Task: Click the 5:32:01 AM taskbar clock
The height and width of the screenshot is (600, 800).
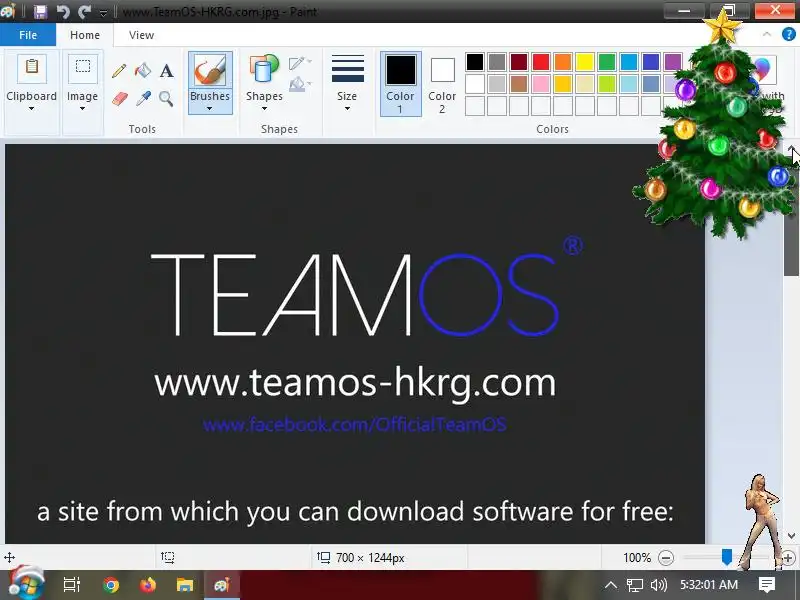Action: coord(709,585)
